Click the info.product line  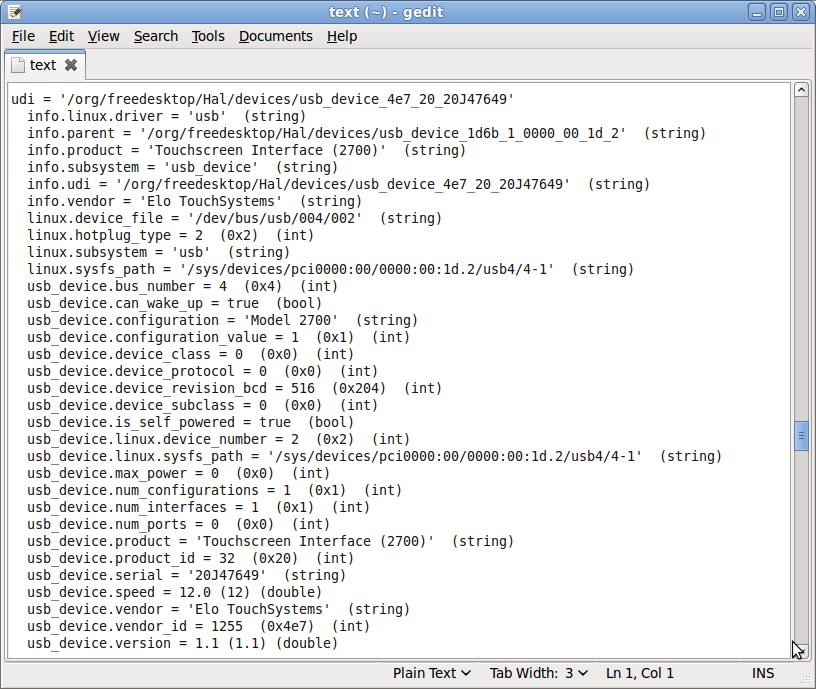(x=247, y=150)
